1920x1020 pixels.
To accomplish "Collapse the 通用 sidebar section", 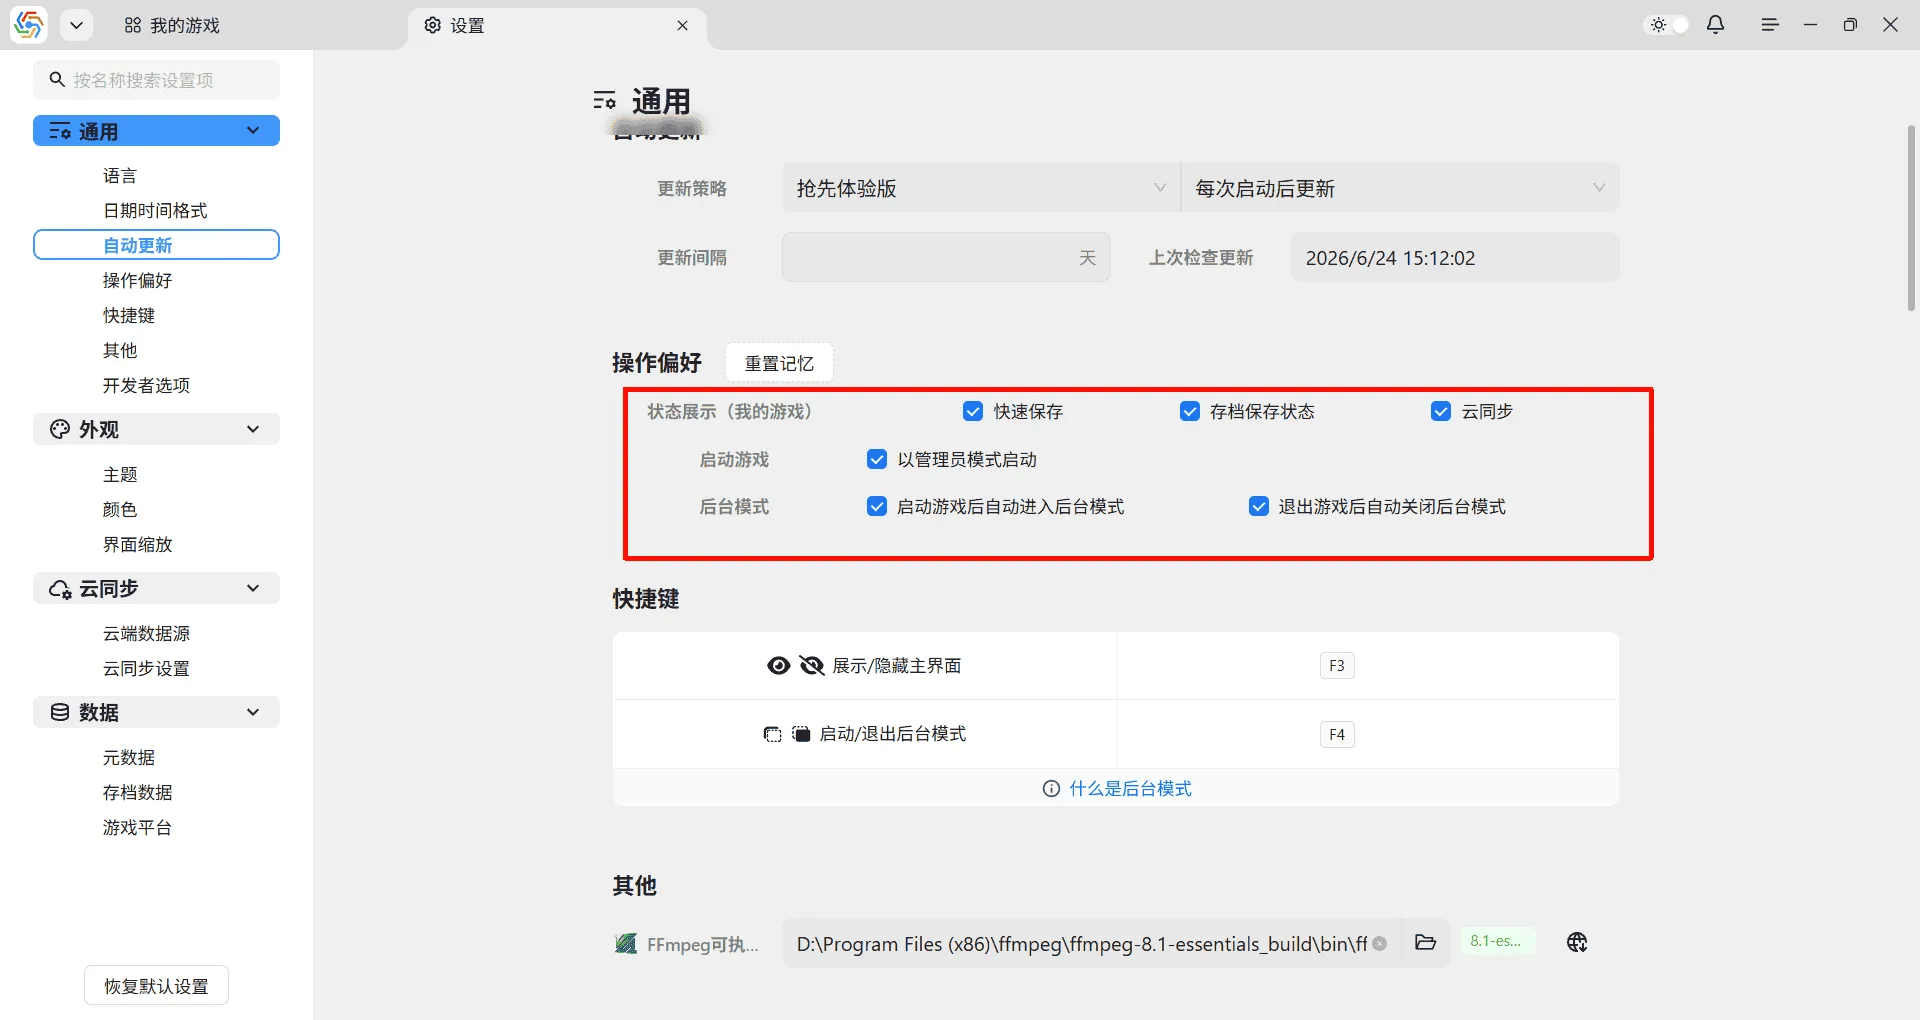I will [x=157, y=131].
